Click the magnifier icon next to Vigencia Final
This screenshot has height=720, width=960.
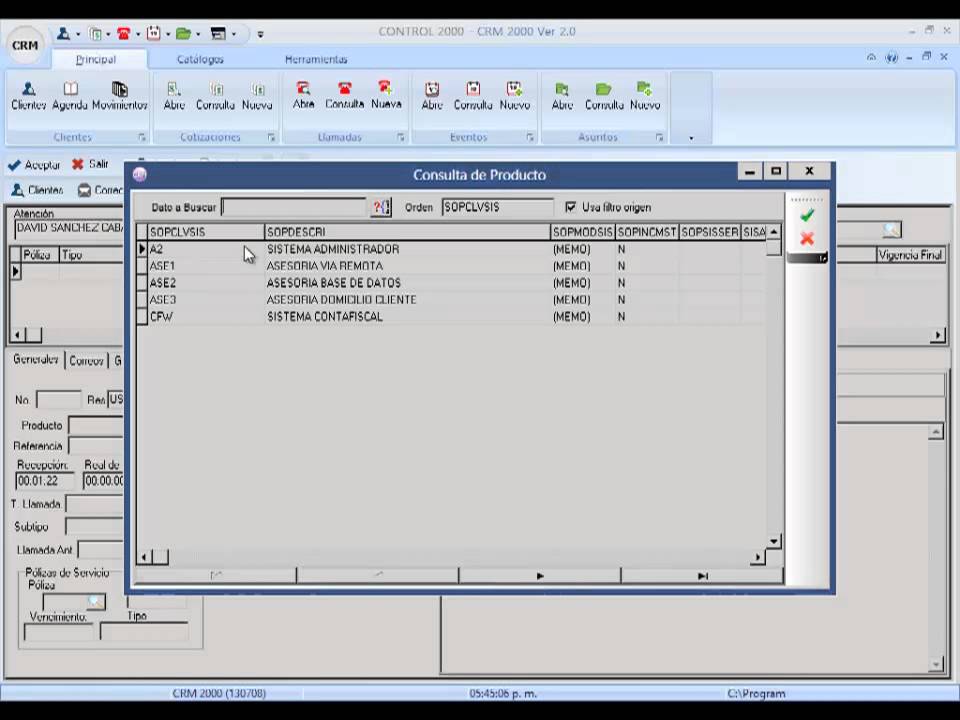pos(892,230)
